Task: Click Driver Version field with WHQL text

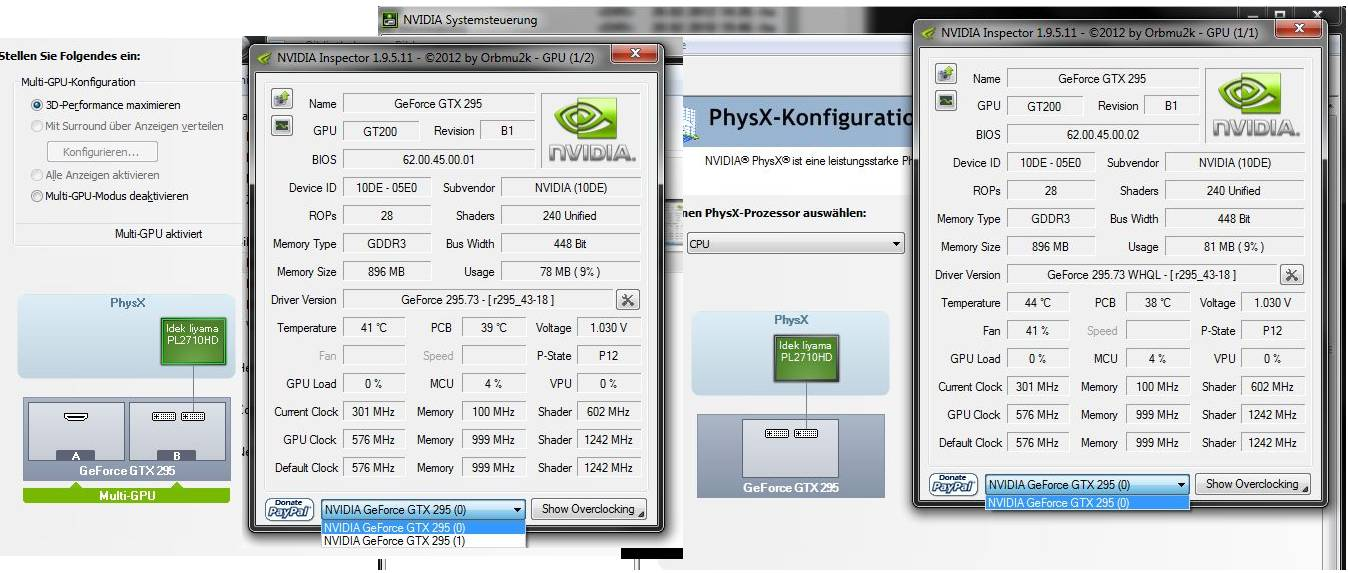Action: [x=1141, y=275]
